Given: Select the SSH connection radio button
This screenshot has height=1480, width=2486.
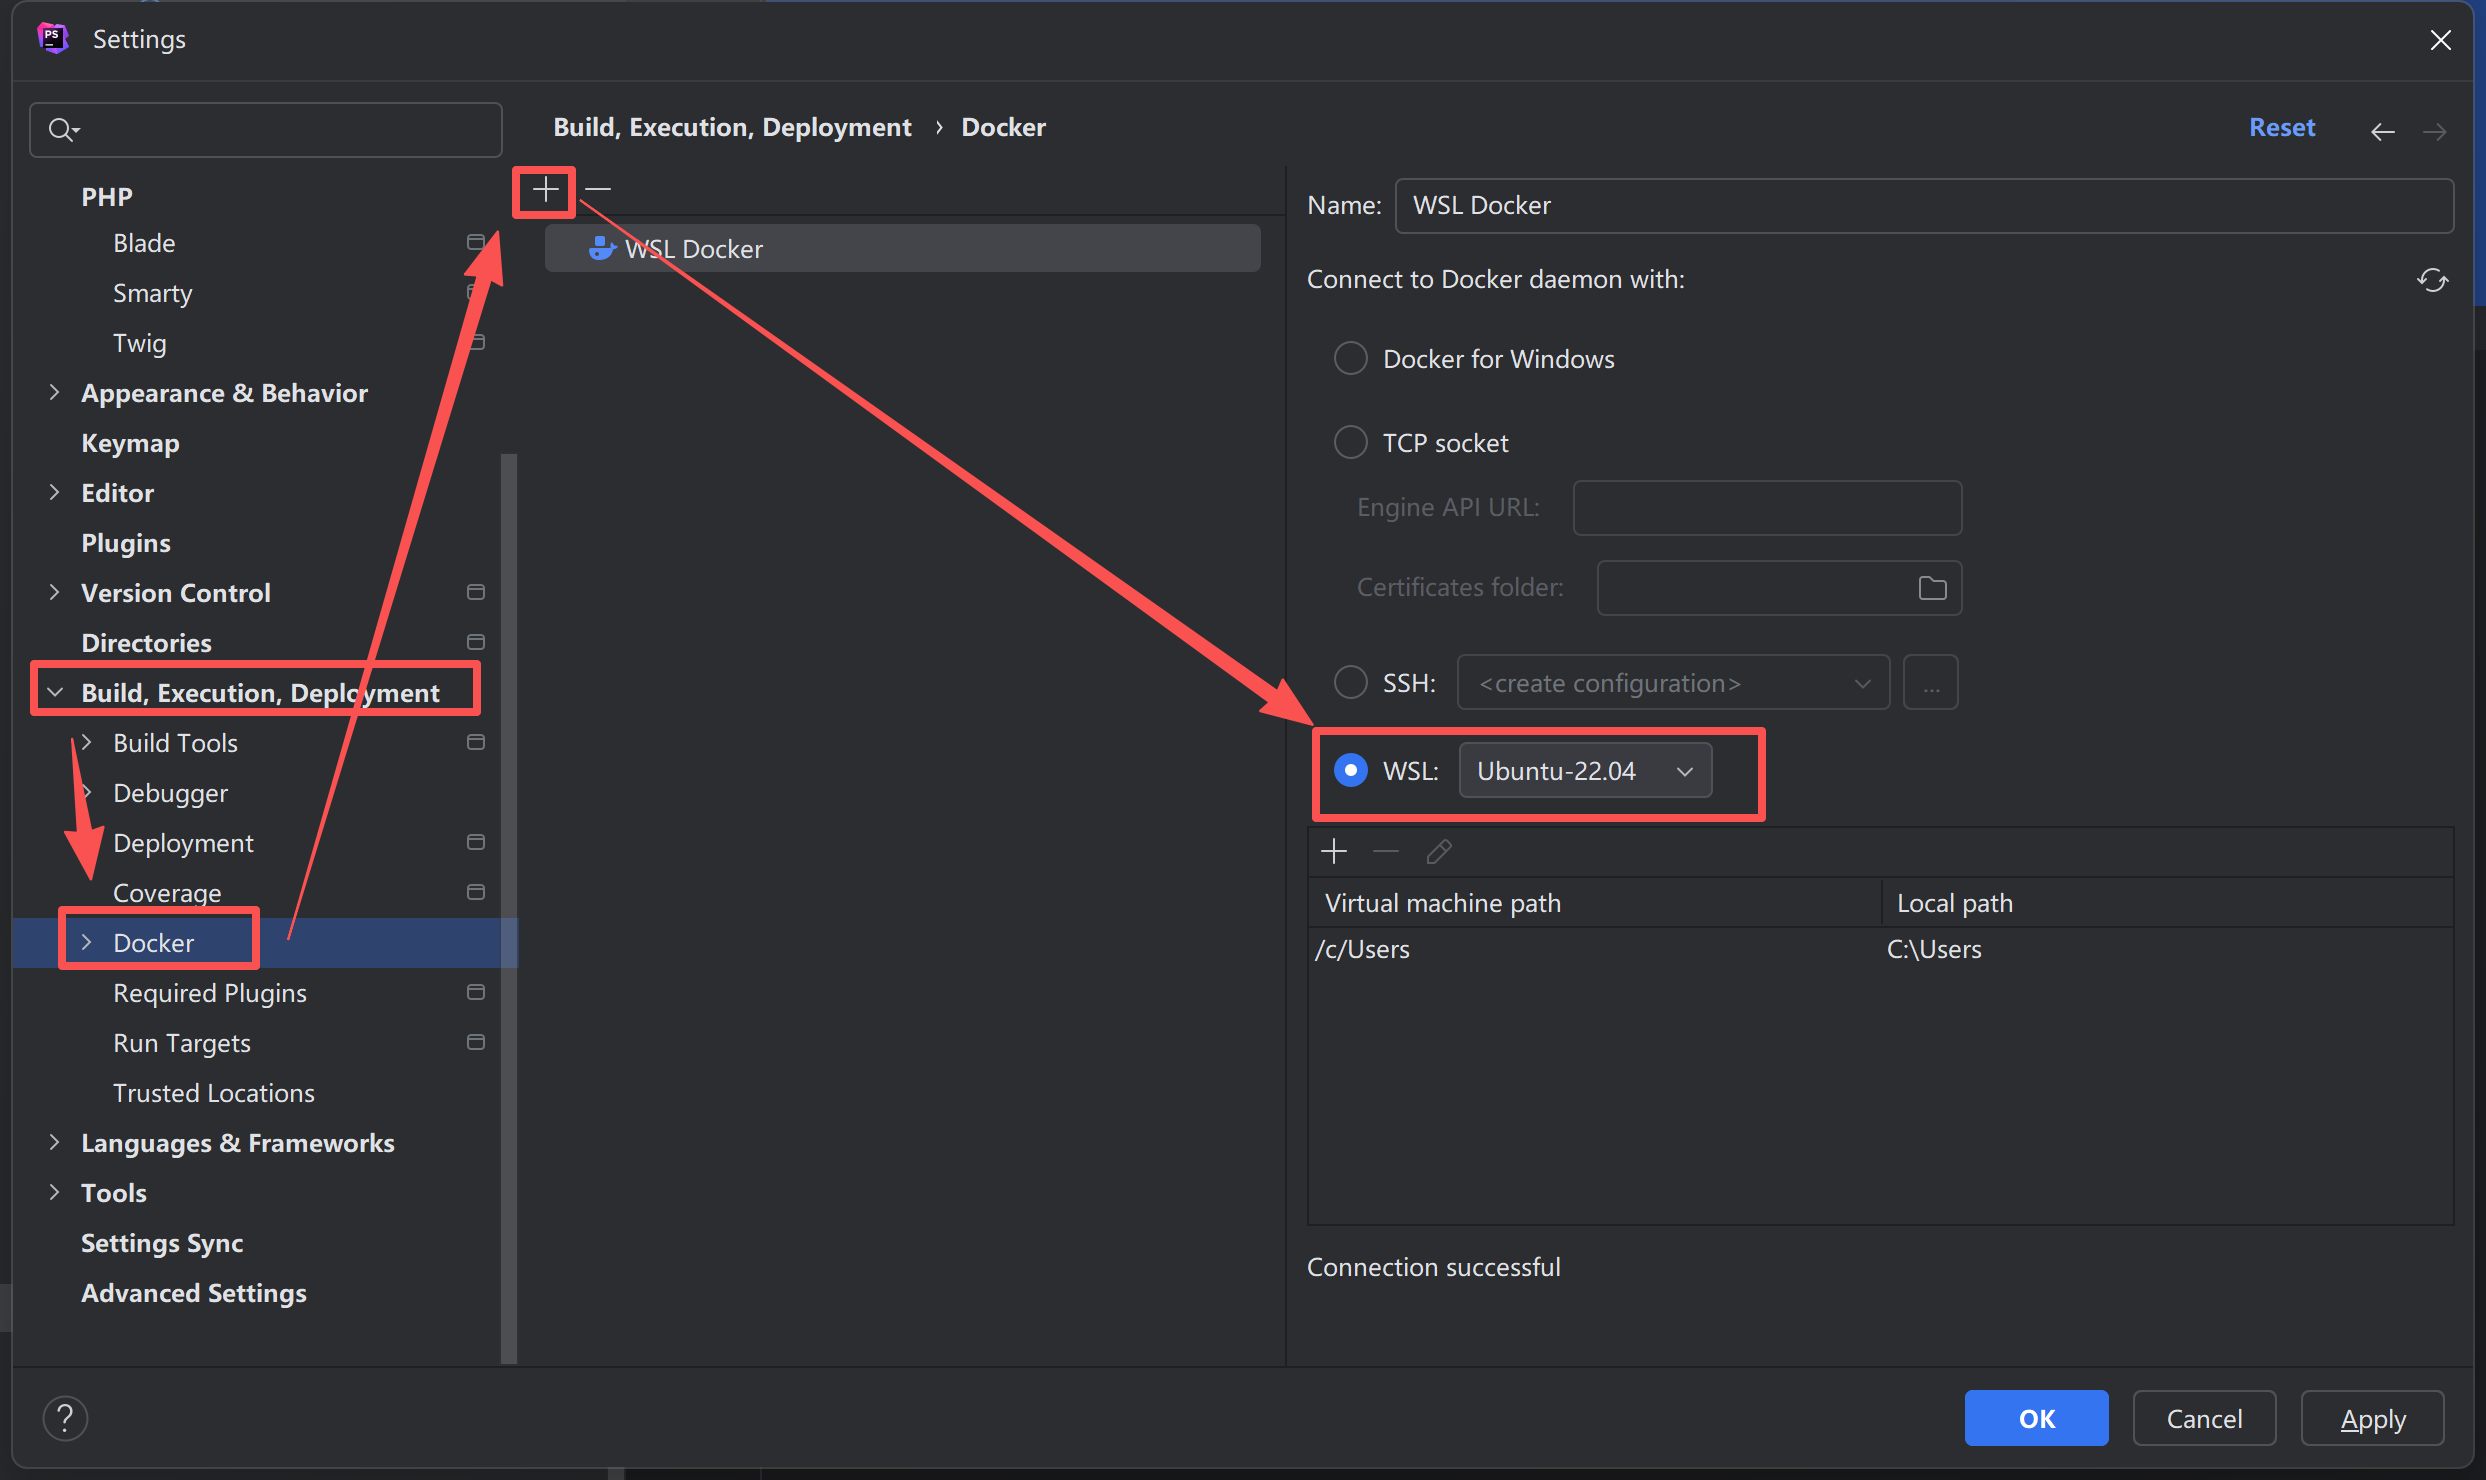Looking at the screenshot, I should pos(1351,683).
